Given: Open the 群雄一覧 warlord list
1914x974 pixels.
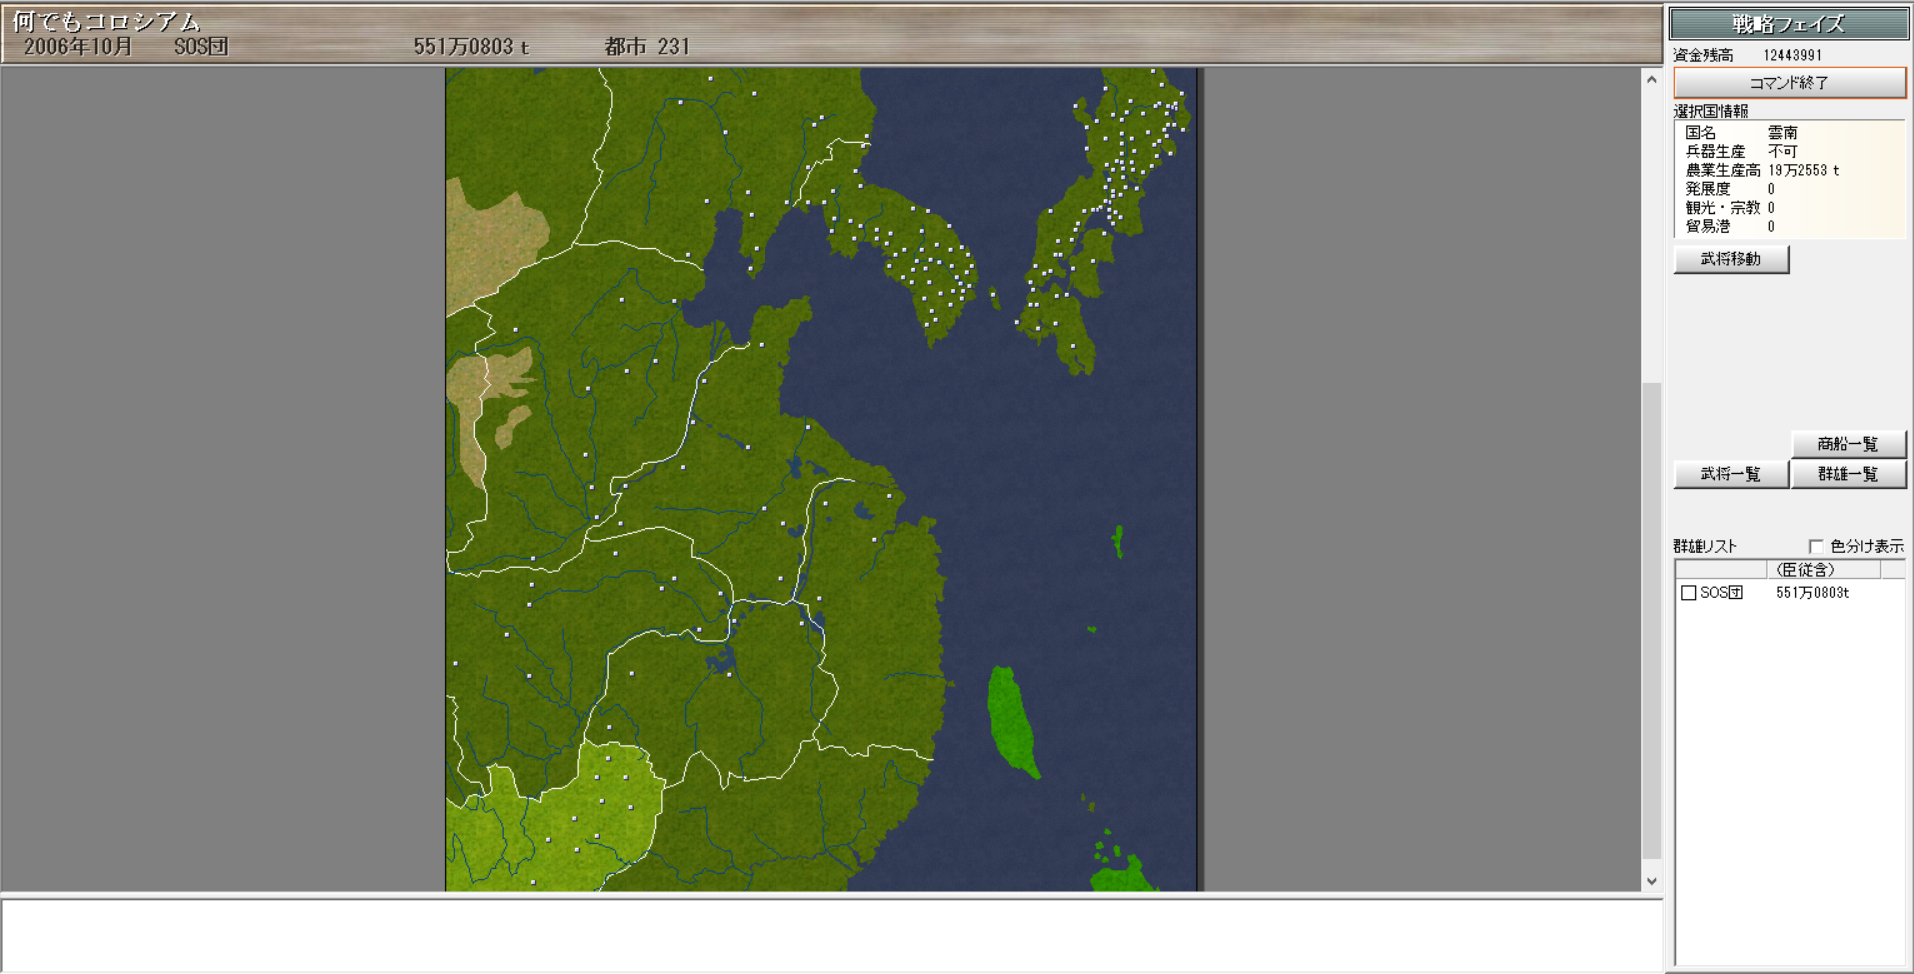Looking at the screenshot, I should (x=1847, y=474).
